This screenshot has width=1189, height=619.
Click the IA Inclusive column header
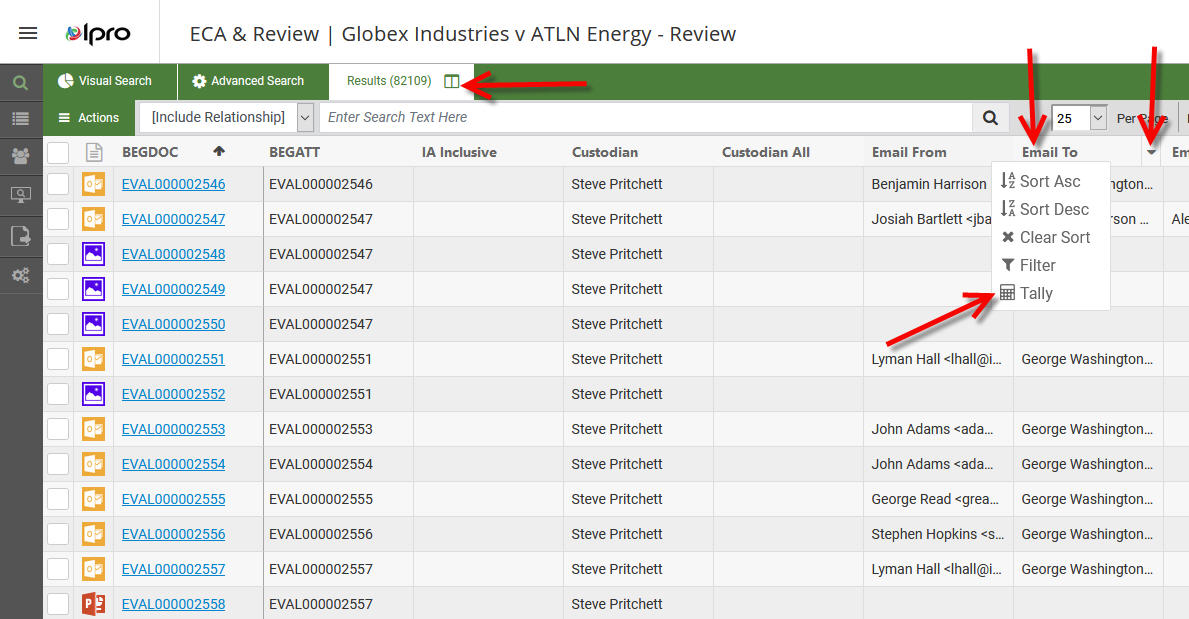coord(459,152)
